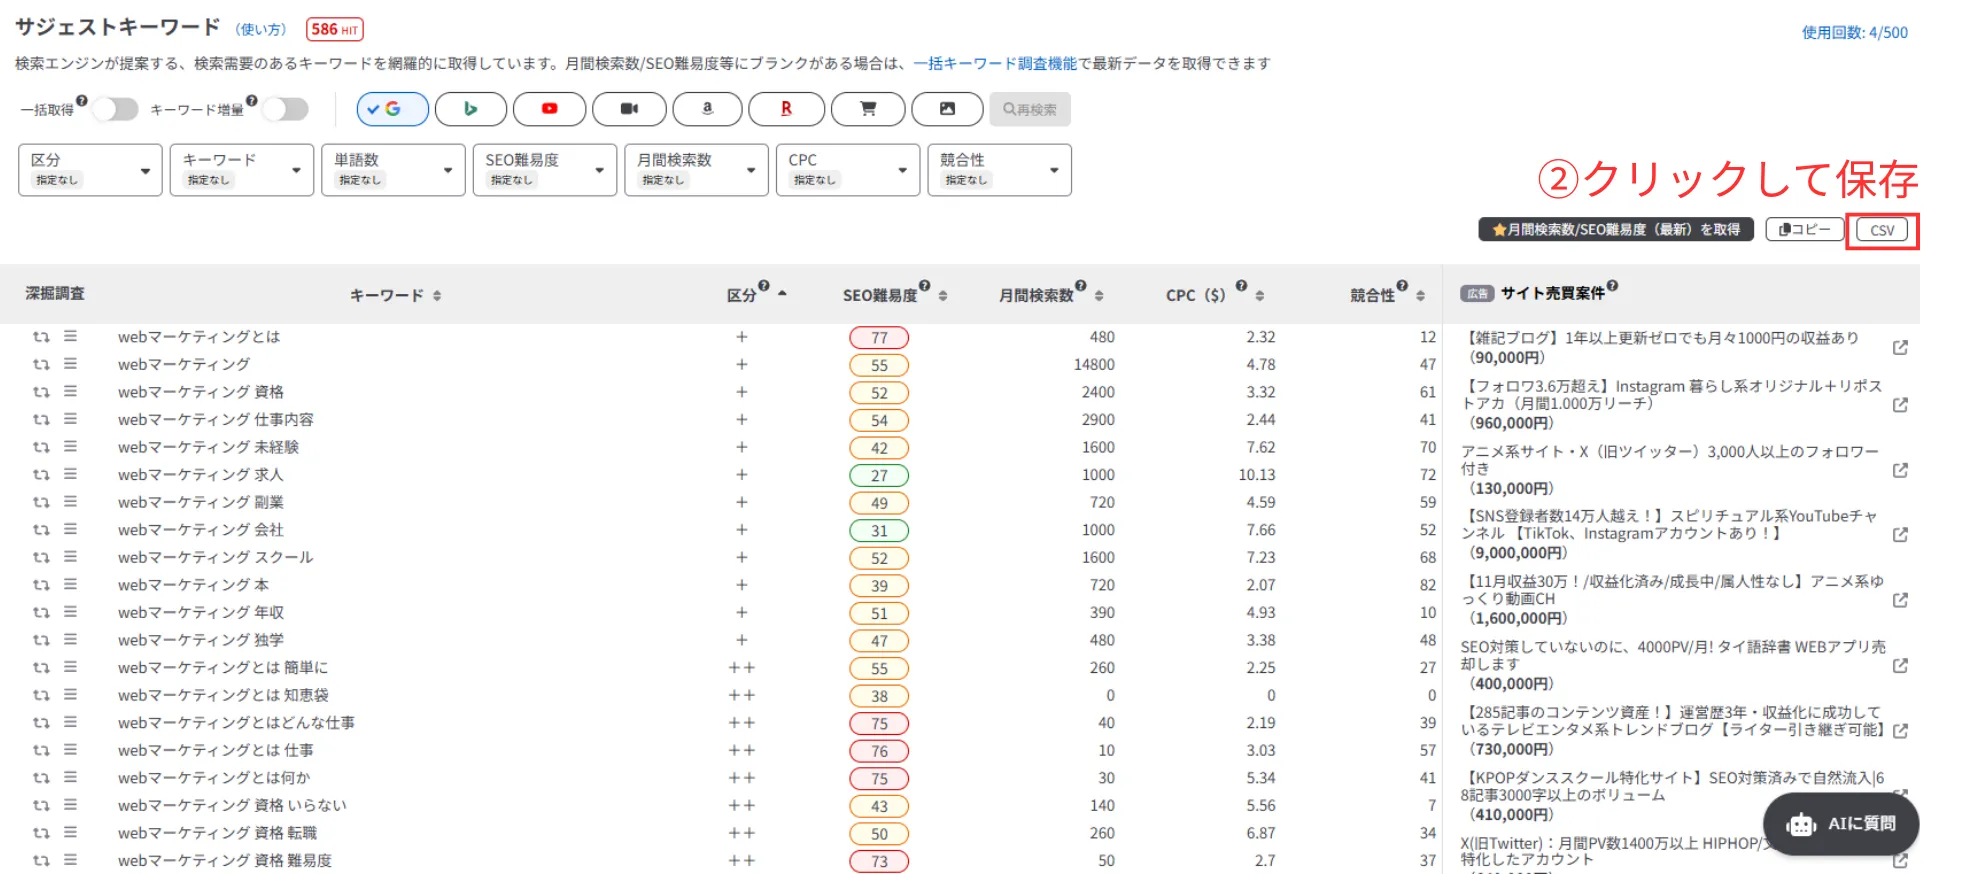Click SEO difficulty badge 77 for webマーケティングとは
1964x874 pixels.
879,338
